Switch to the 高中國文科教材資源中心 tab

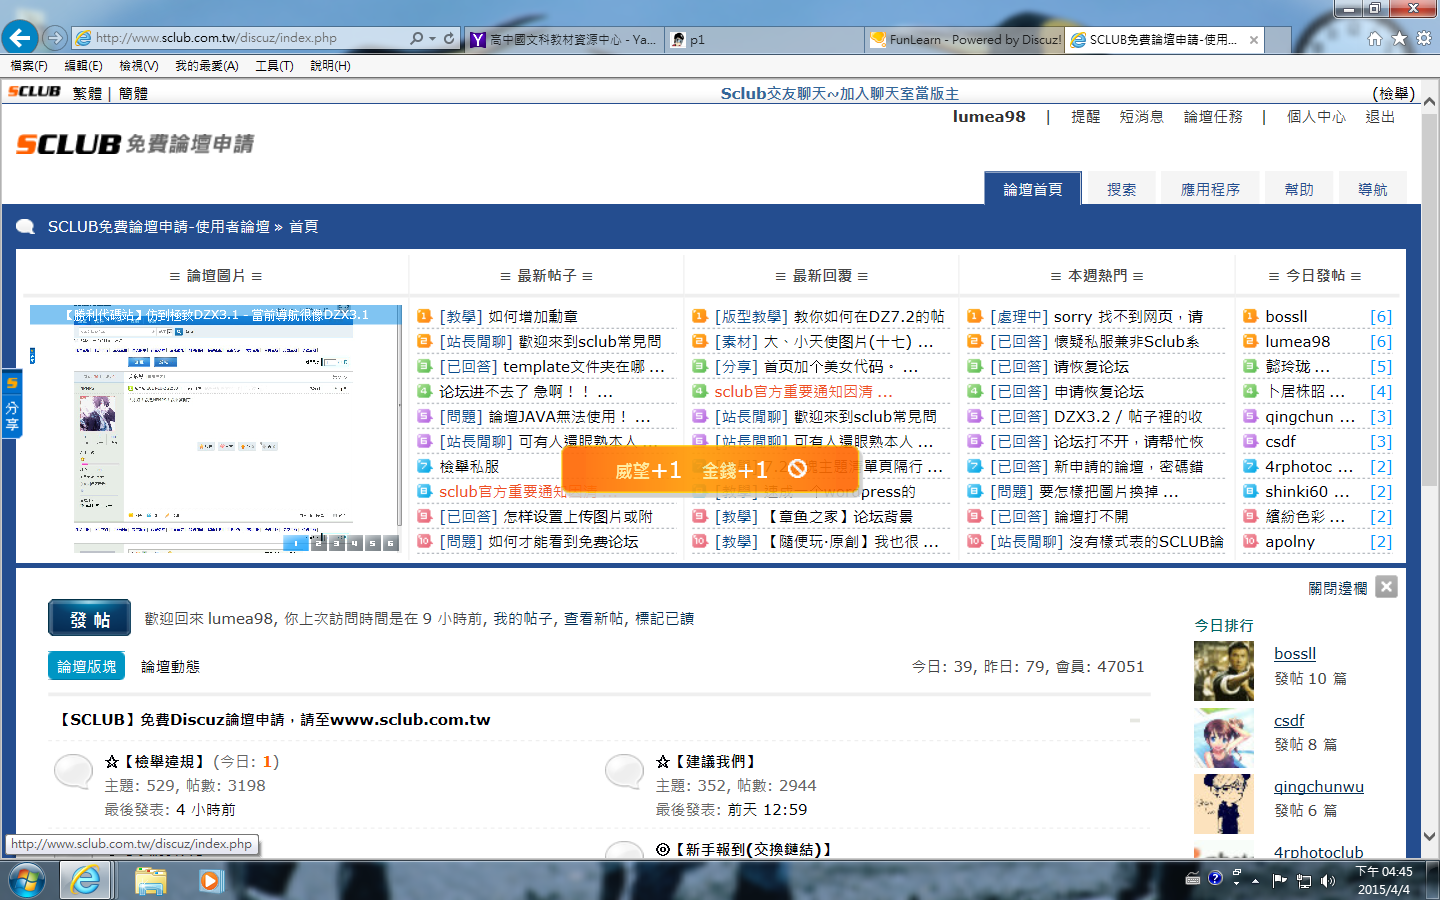(x=564, y=40)
